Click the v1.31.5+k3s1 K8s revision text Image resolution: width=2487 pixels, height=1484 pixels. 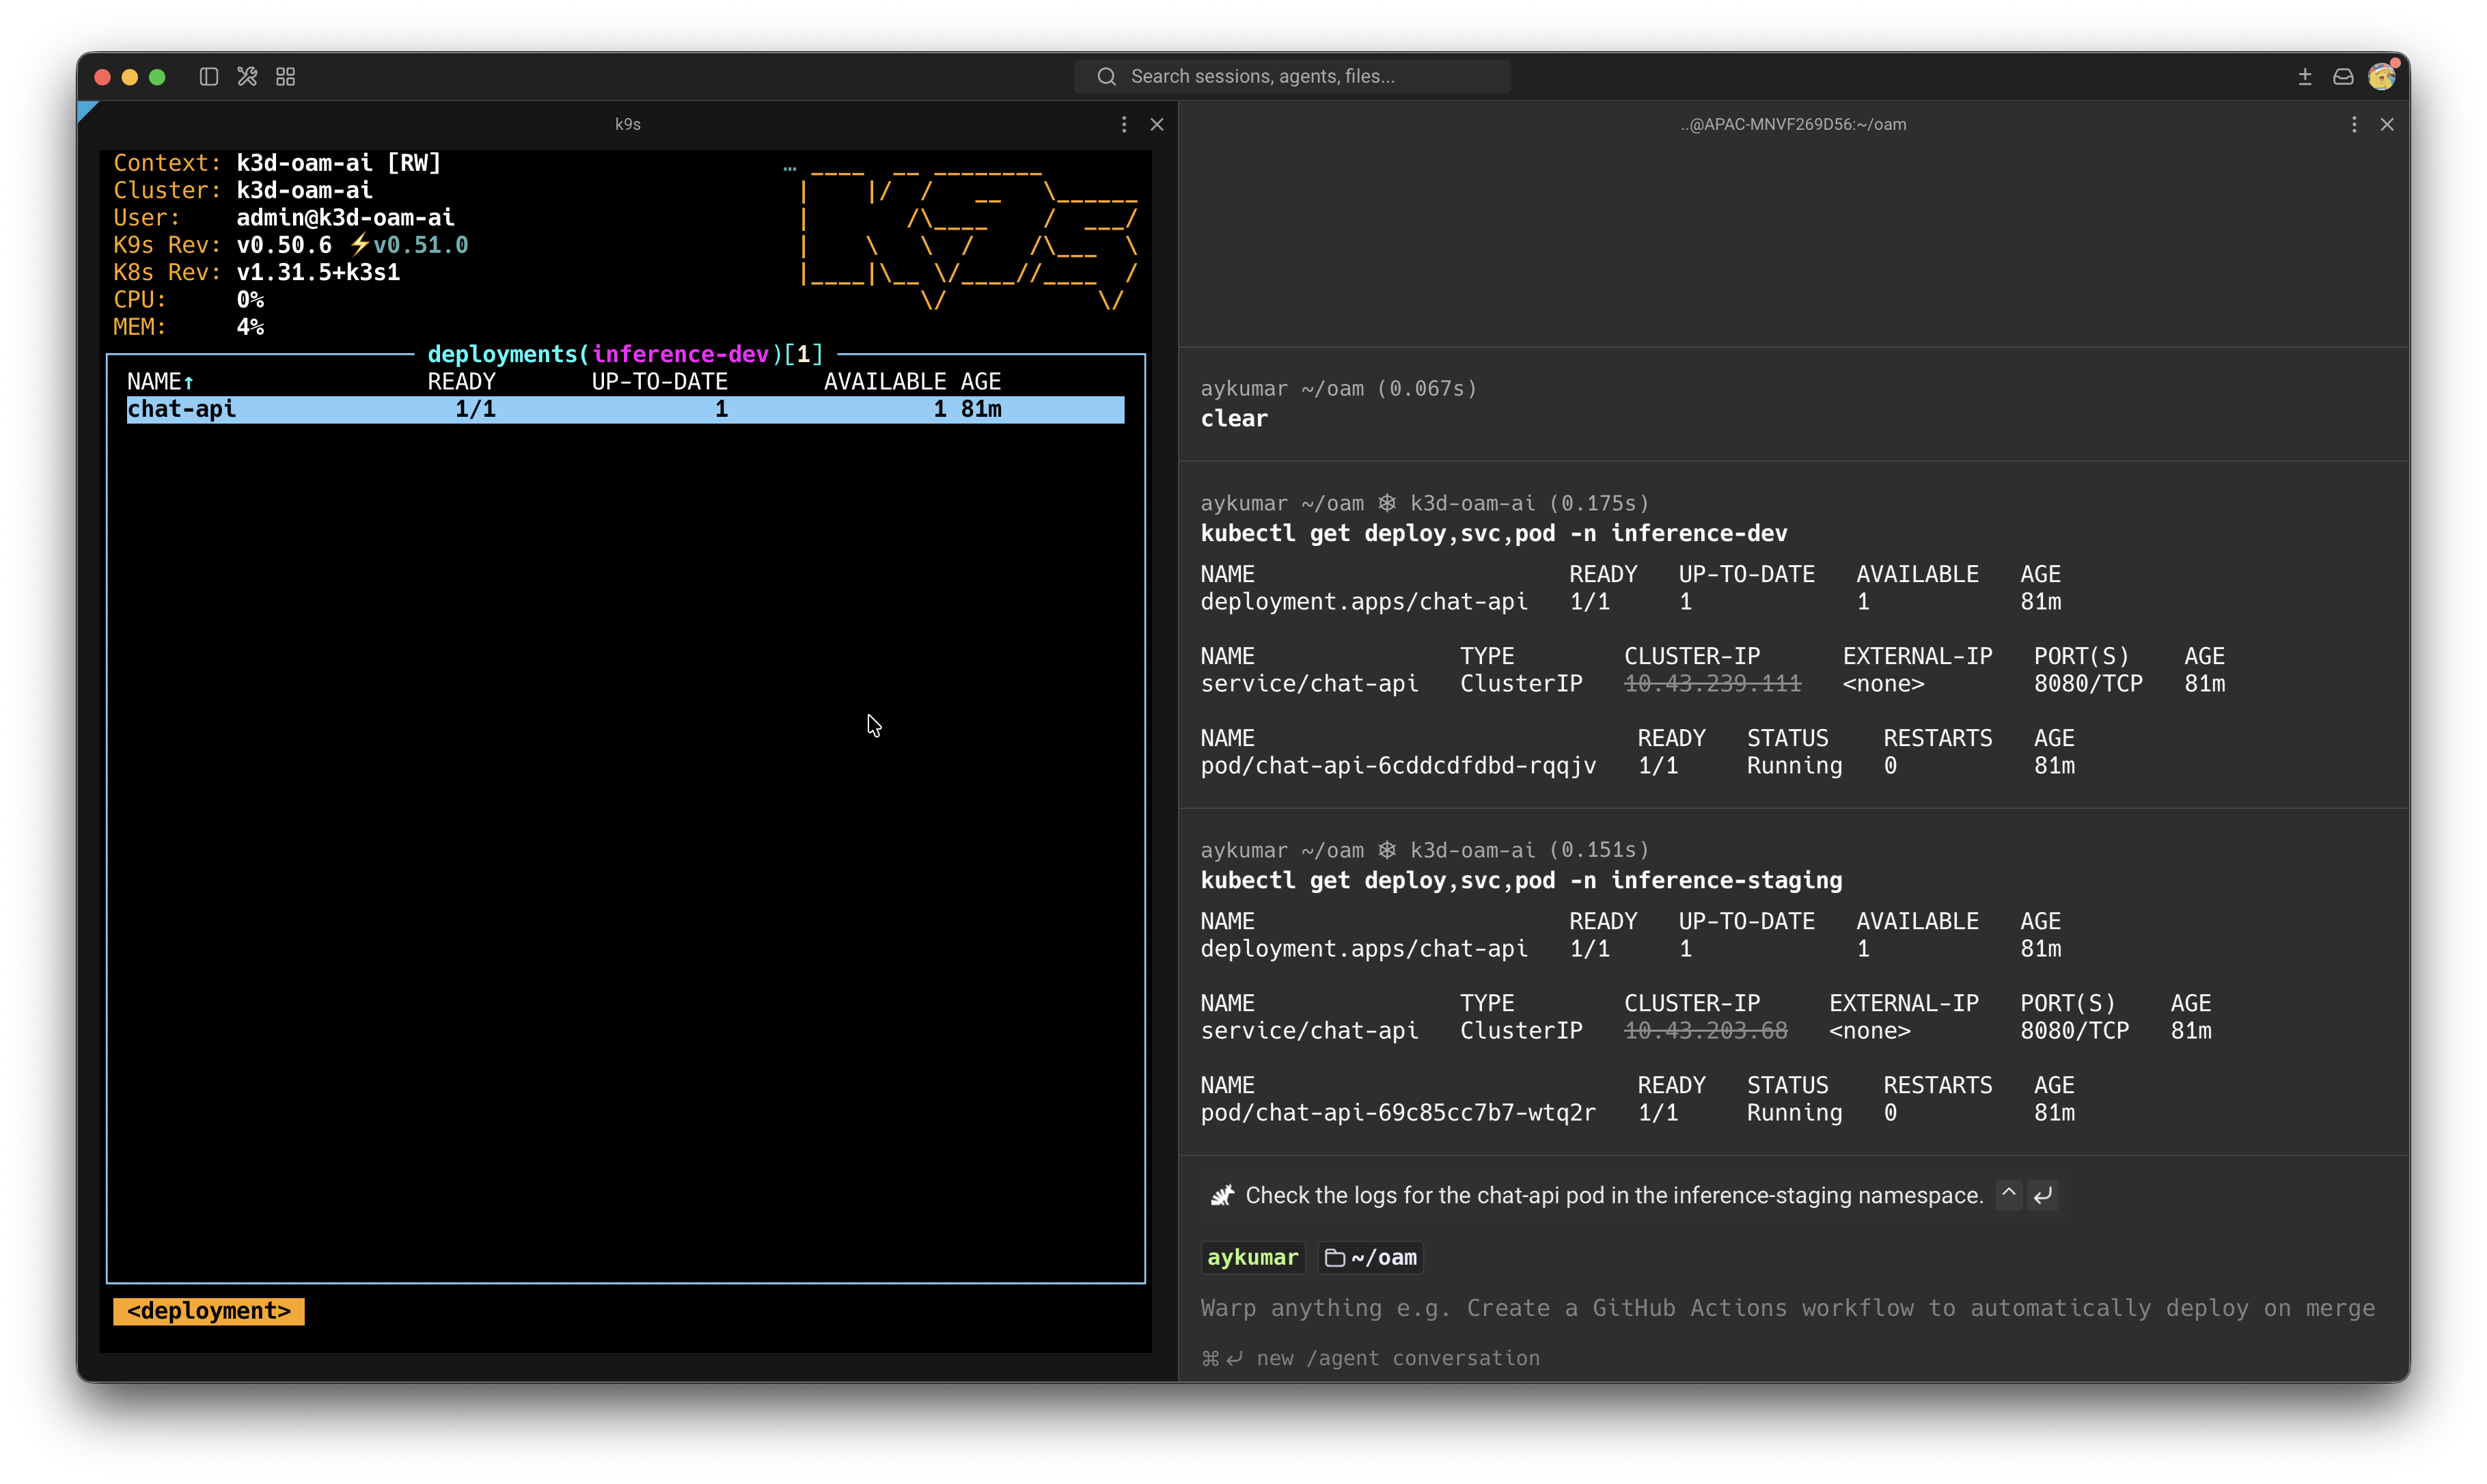[318, 272]
